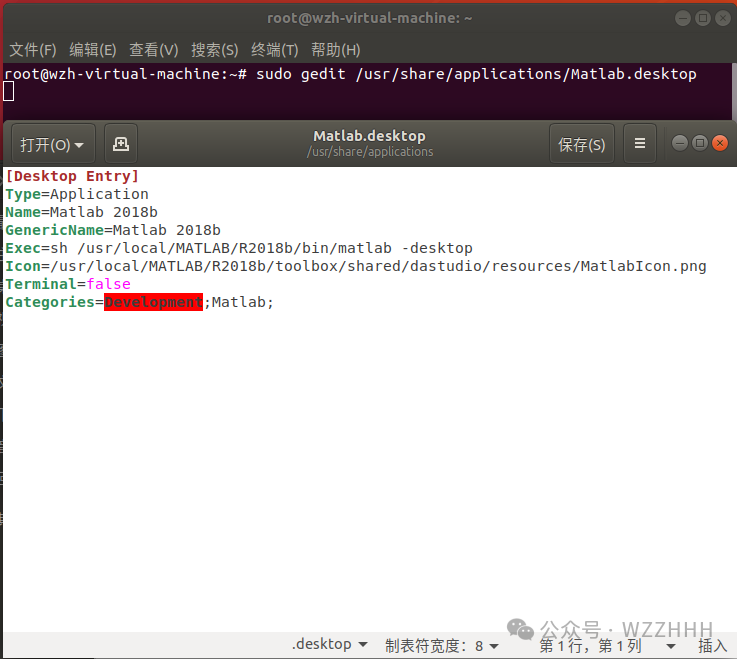Click the Matlab.desktop title in header bar
This screenshot has width=737, height=659.
(369, 136)
